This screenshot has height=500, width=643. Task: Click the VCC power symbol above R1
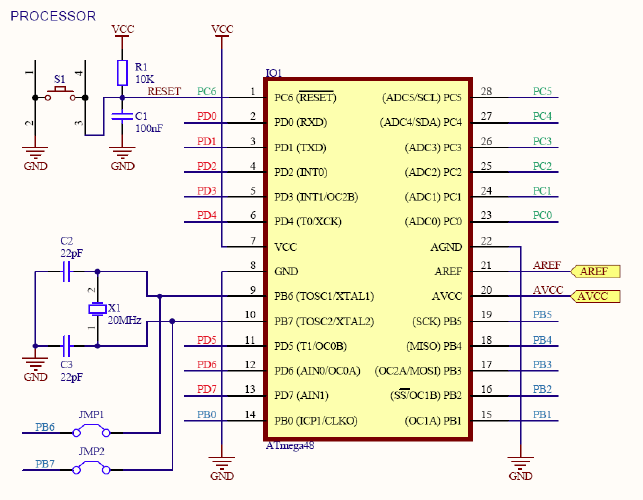pyautogui.click(x=122, y=32)
